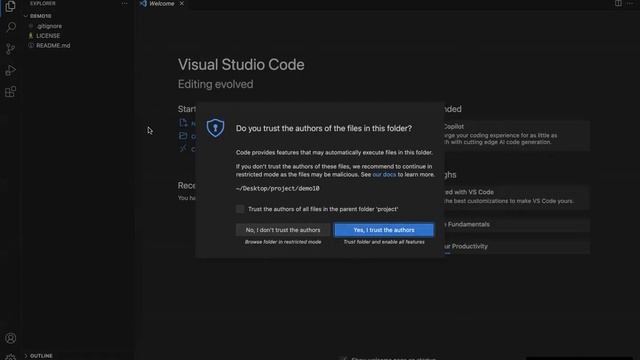Open Explorer views and more actions
Screen dimensions: 640x360
point(124,3)
